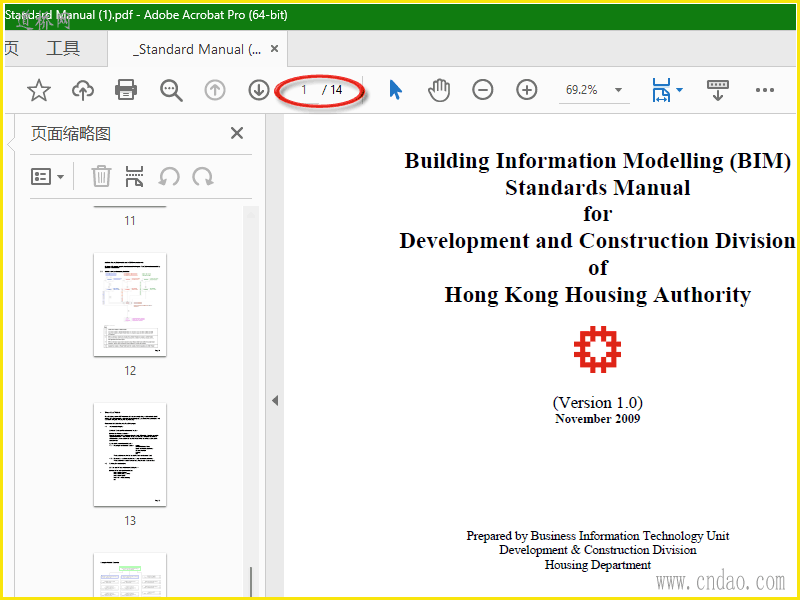This screenshot has height=600, width=800.
Task: Zoom in with plus icon
Action: pyautogui.click(x=527, y=90)
